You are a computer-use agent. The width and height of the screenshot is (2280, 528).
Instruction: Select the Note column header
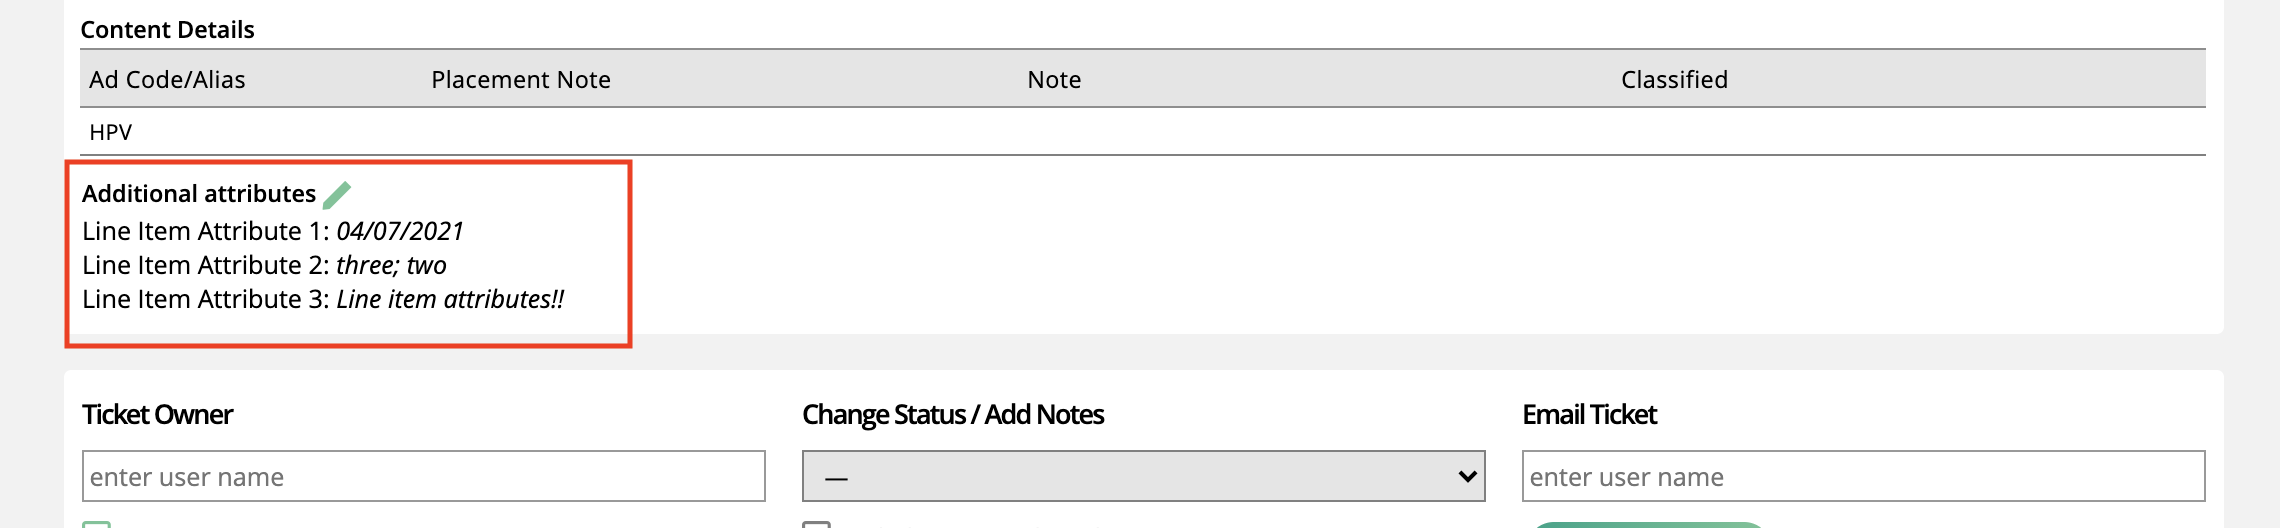point(1054,80)
